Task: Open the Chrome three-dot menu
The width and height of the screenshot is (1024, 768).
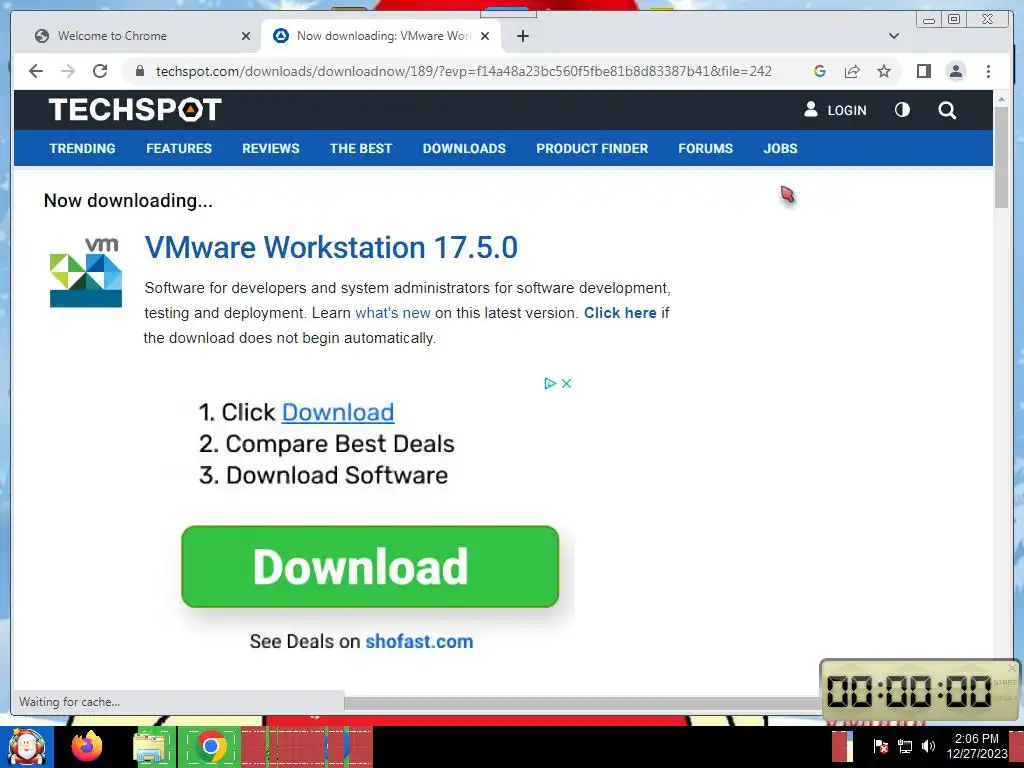Action: (988, 71)
